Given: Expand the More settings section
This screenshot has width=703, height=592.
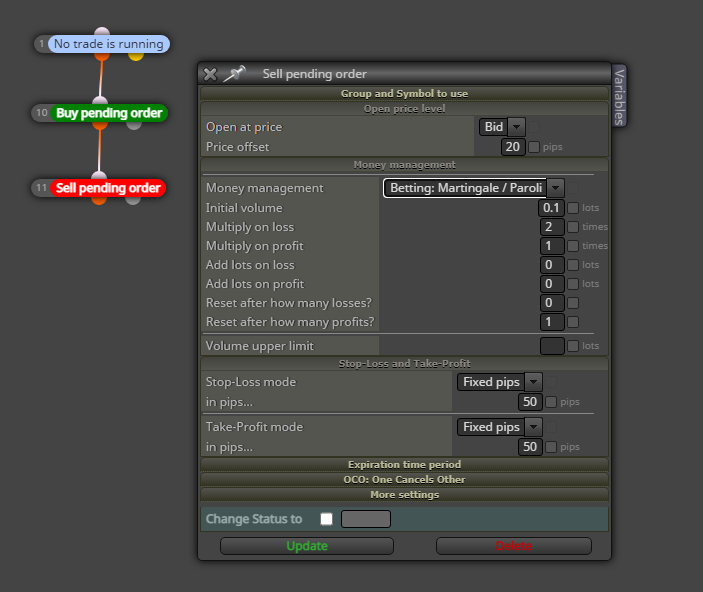Looking at the screenshot, I should [x=404, y=495].
